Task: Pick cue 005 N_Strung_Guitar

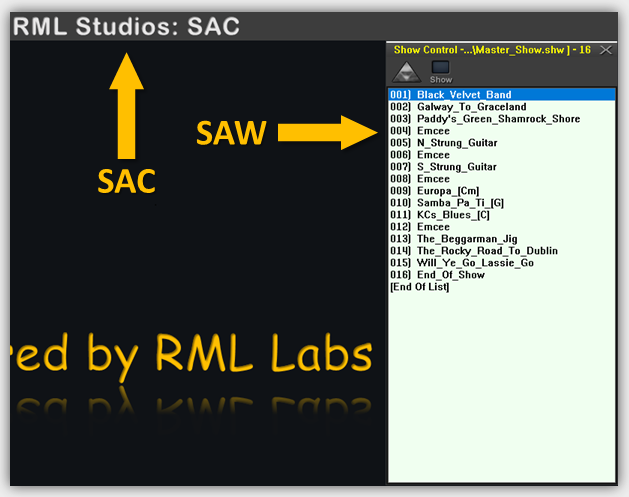Action: coord(443,143)
